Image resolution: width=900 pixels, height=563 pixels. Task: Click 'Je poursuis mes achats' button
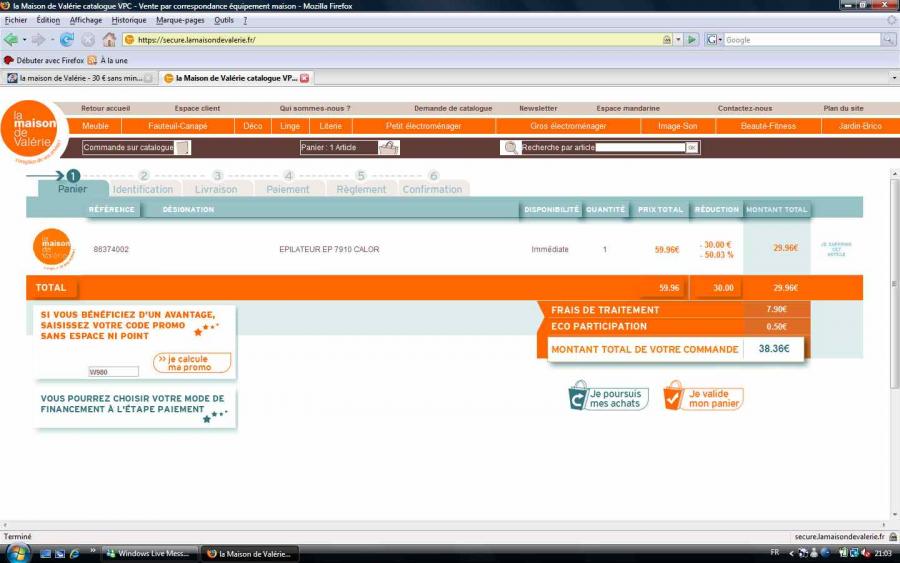click(x=608, y=396)
